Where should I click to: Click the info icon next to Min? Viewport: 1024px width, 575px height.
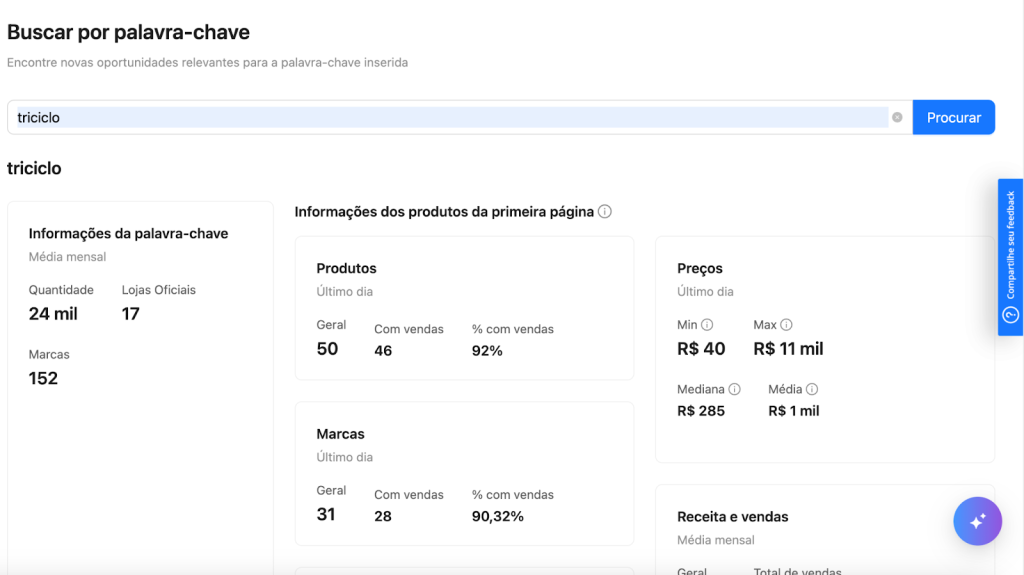pos(707,325)
